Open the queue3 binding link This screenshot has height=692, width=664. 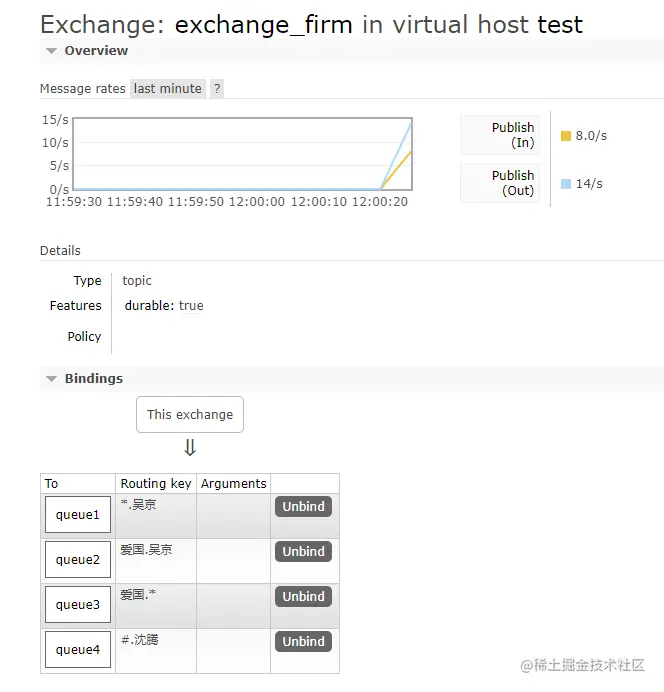click(x=78, y=605)
